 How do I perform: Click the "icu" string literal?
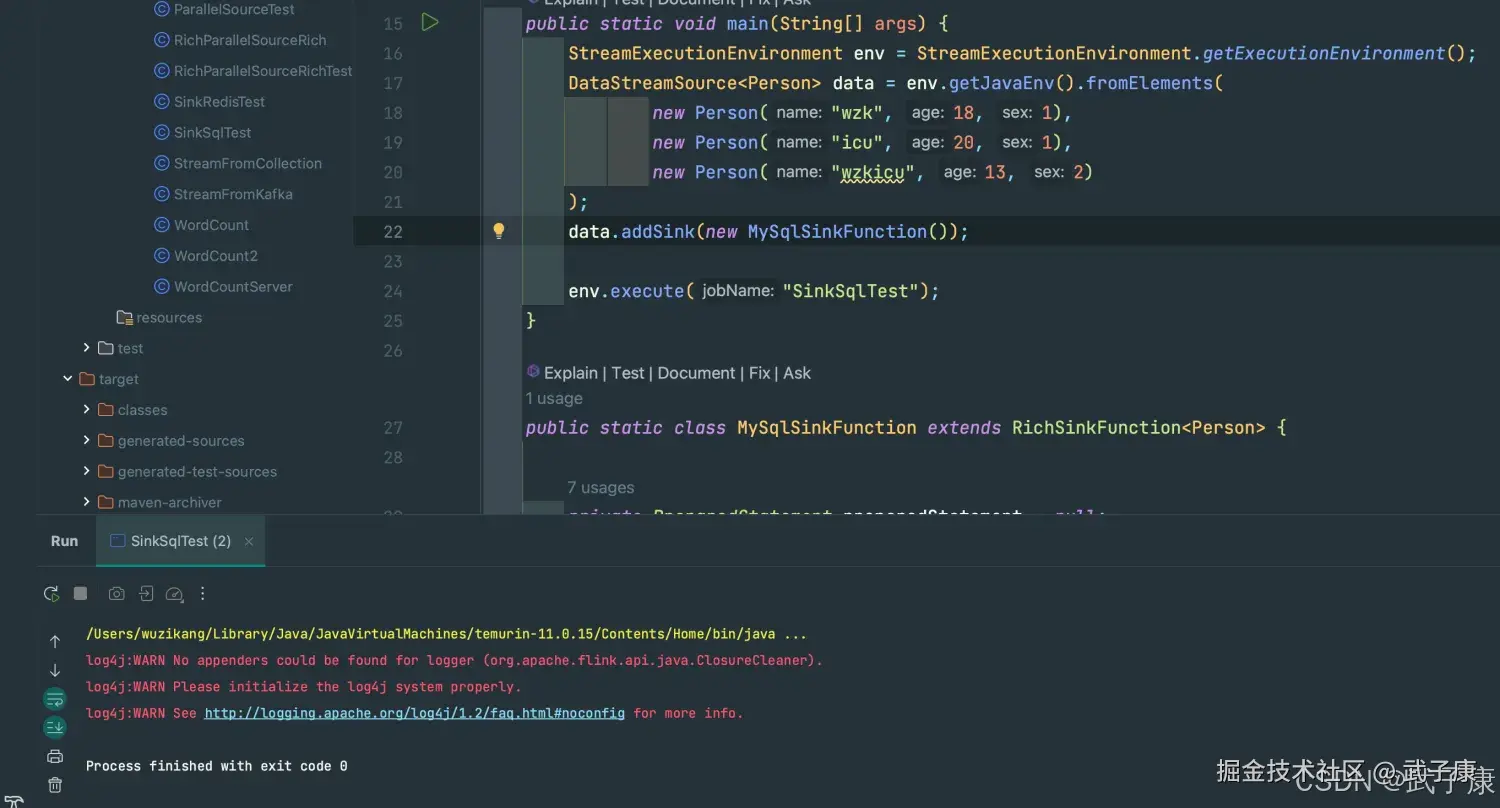point(857,142)
